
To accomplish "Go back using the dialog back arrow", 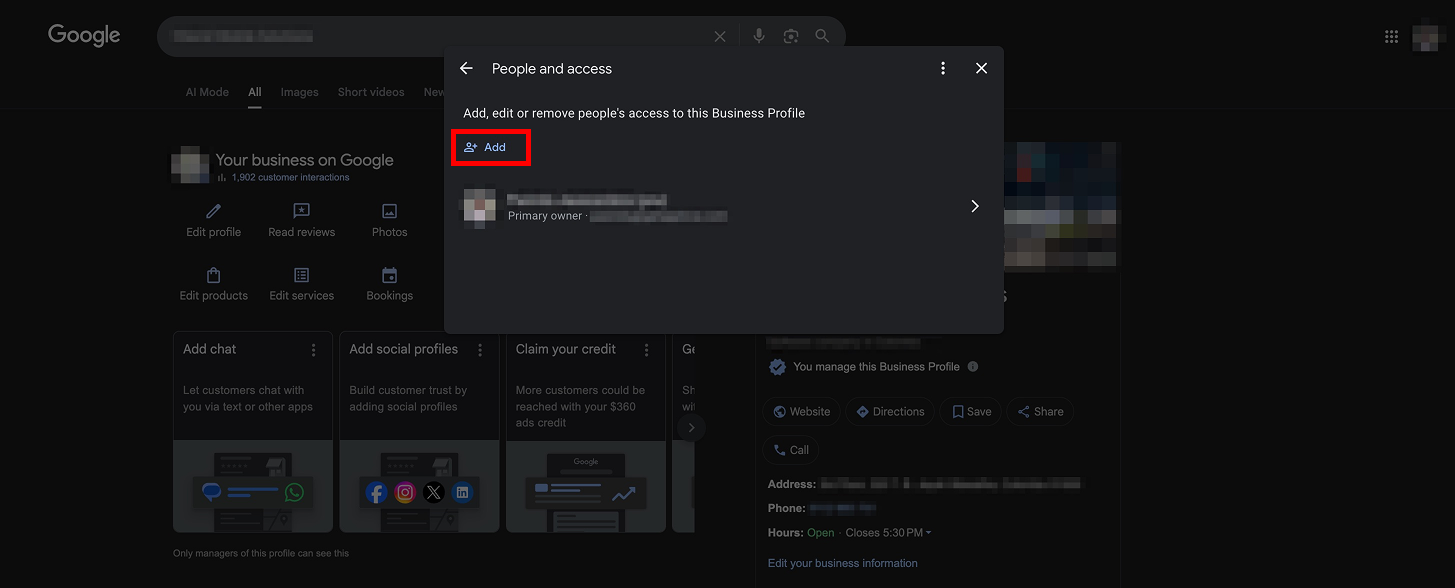I will (x=466, y=68).
